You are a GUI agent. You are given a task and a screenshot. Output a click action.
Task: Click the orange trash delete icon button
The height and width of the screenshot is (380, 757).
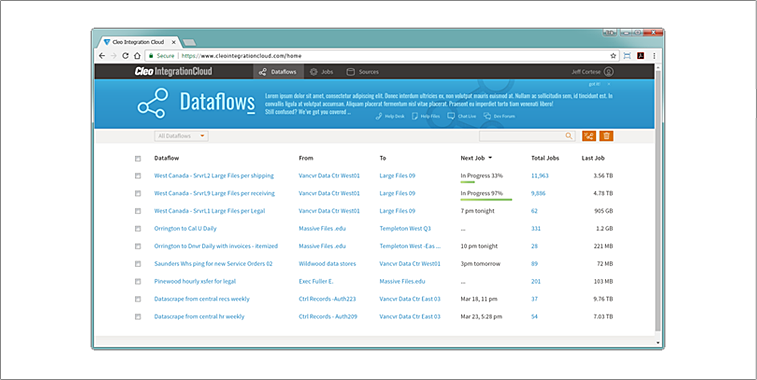point(606,136)
